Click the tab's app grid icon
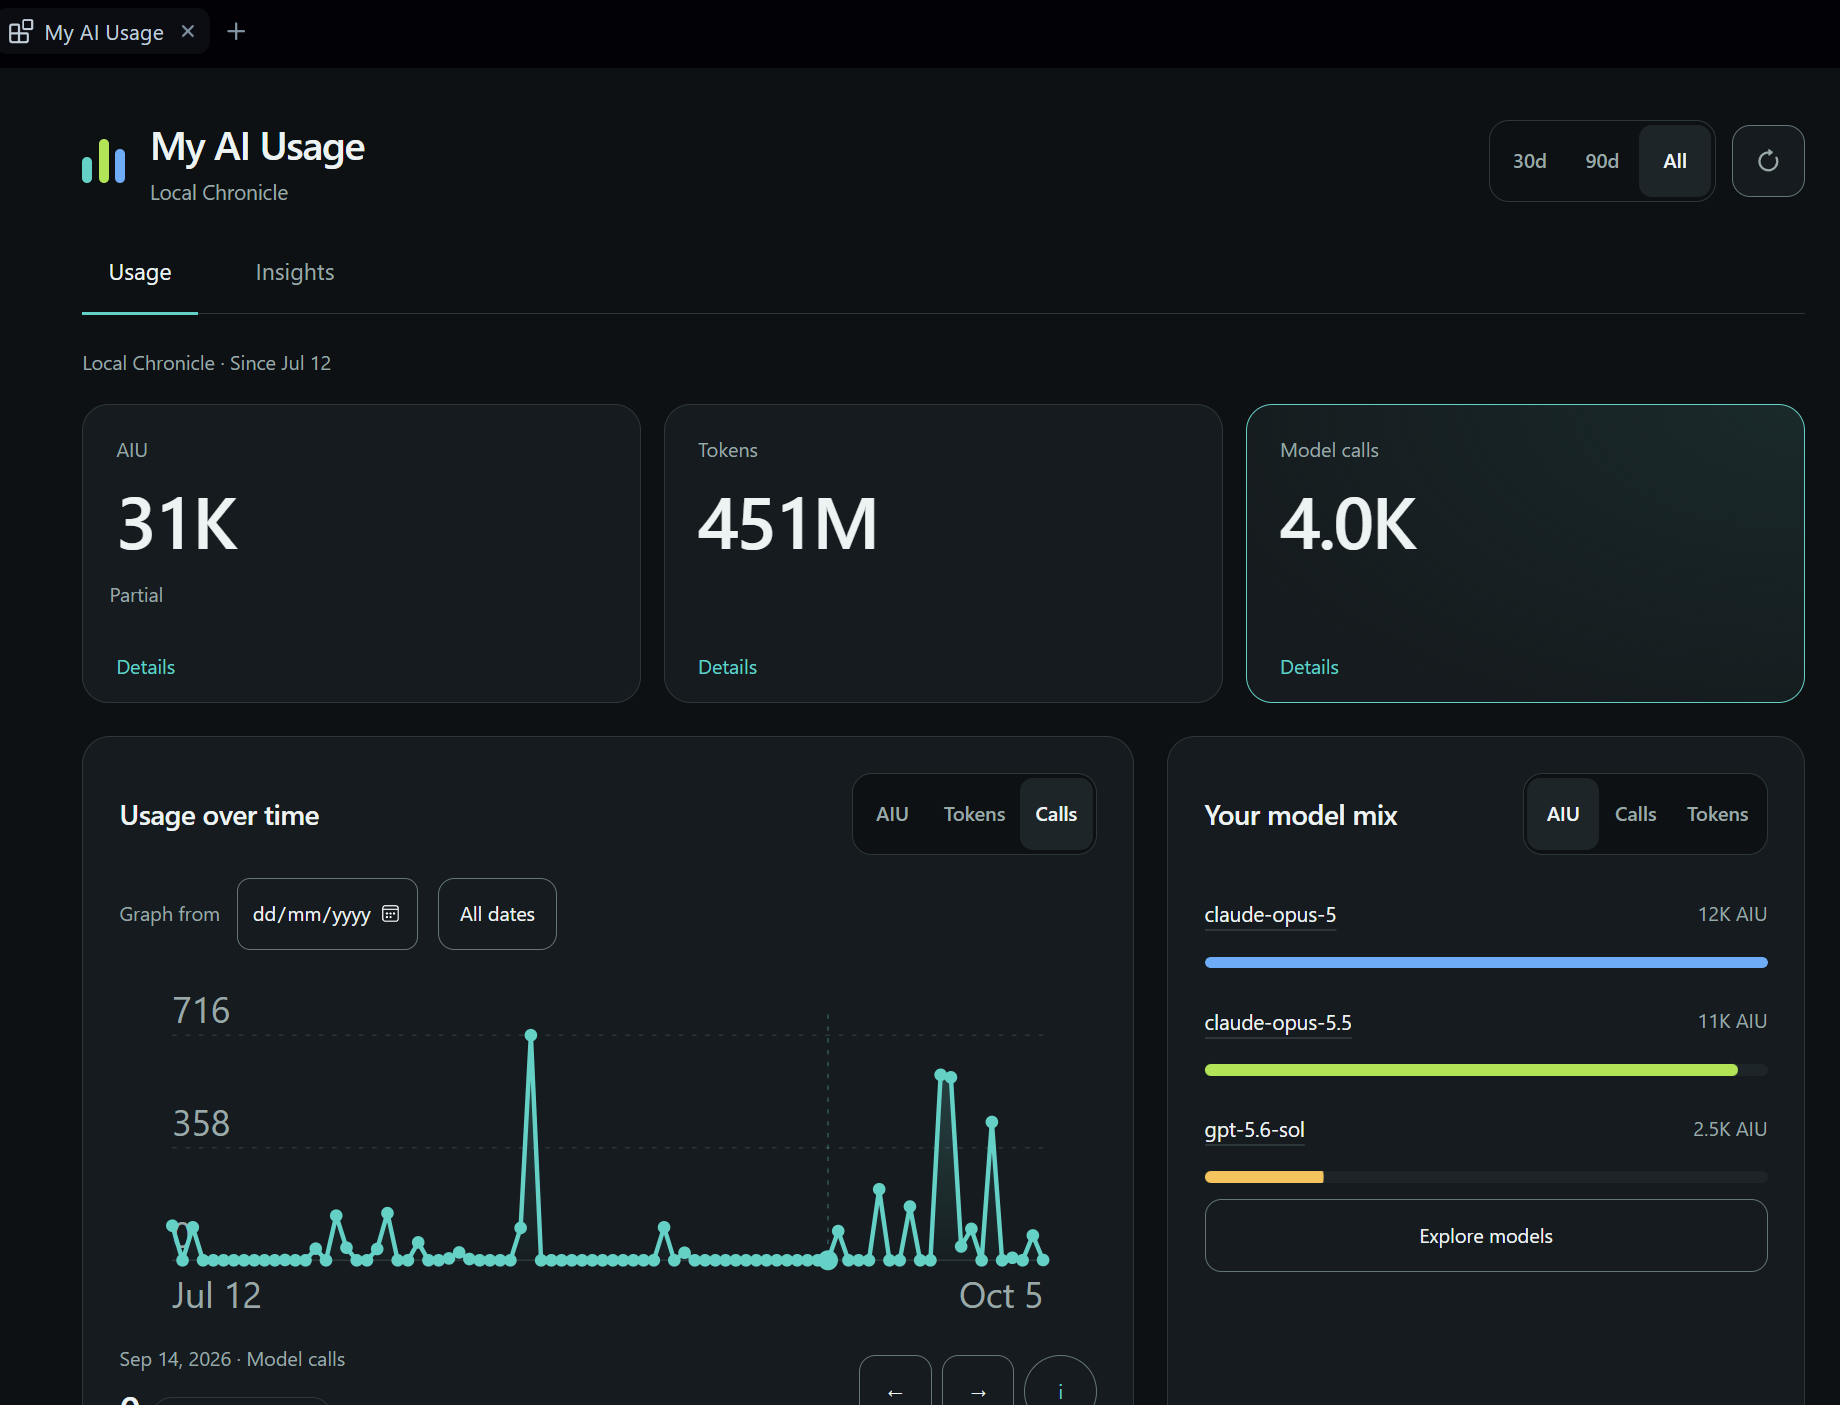Image resolution: width=1840 pixels, height=1405 pixels. pyautogui.click(x=20, y=32)
